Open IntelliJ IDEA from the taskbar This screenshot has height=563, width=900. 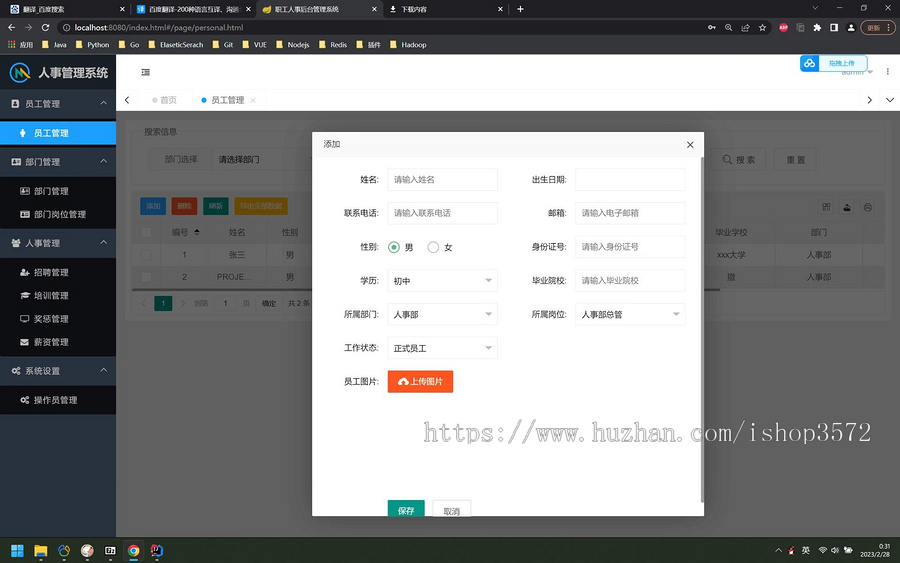coord(157,550)
